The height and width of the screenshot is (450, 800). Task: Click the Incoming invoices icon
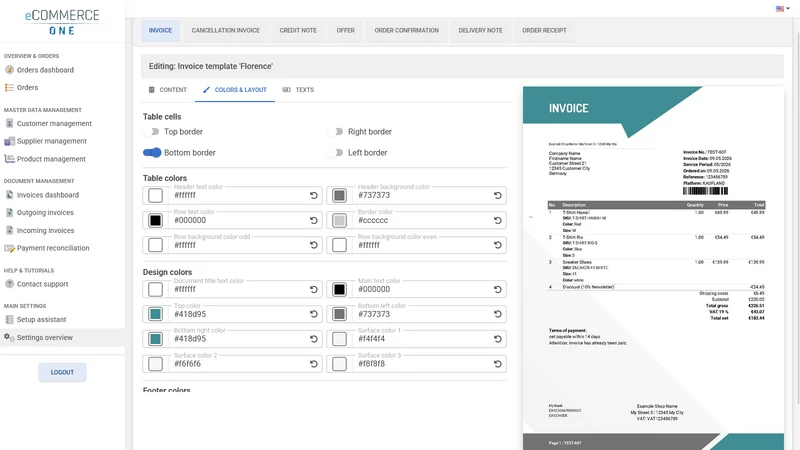(9, 231)
